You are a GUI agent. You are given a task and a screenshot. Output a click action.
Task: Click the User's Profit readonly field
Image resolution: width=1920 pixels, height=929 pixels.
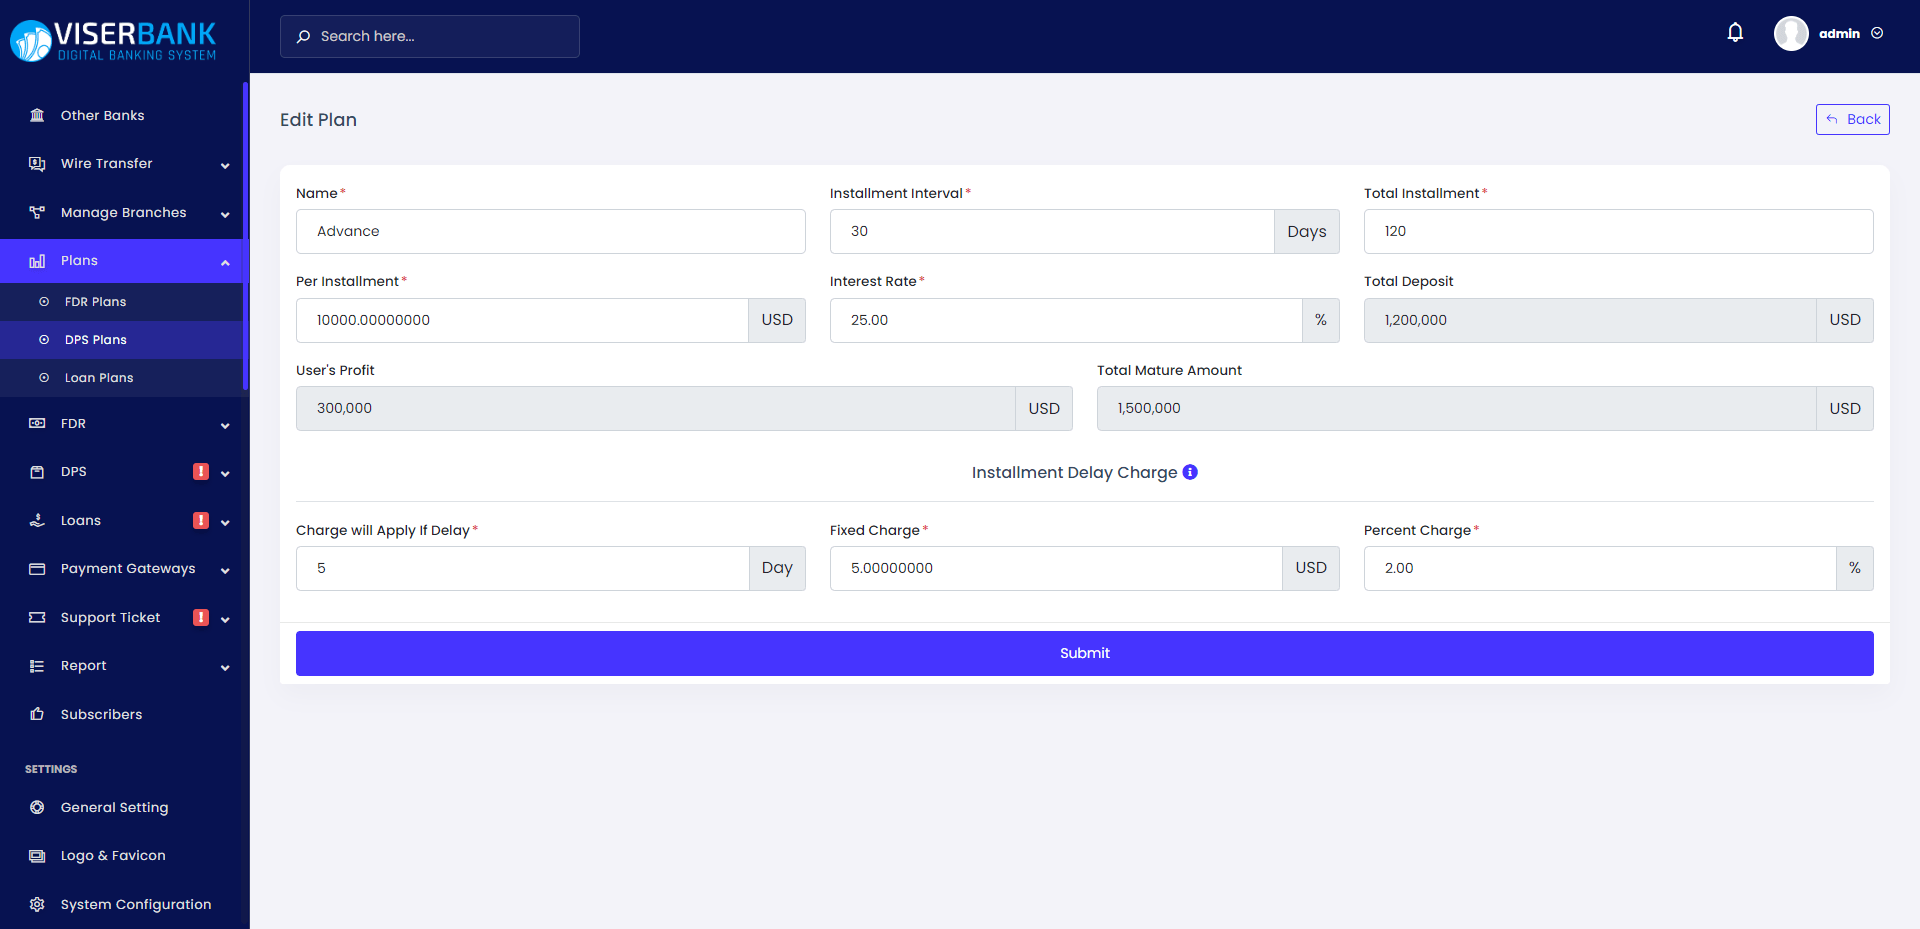tap(656, 408)
